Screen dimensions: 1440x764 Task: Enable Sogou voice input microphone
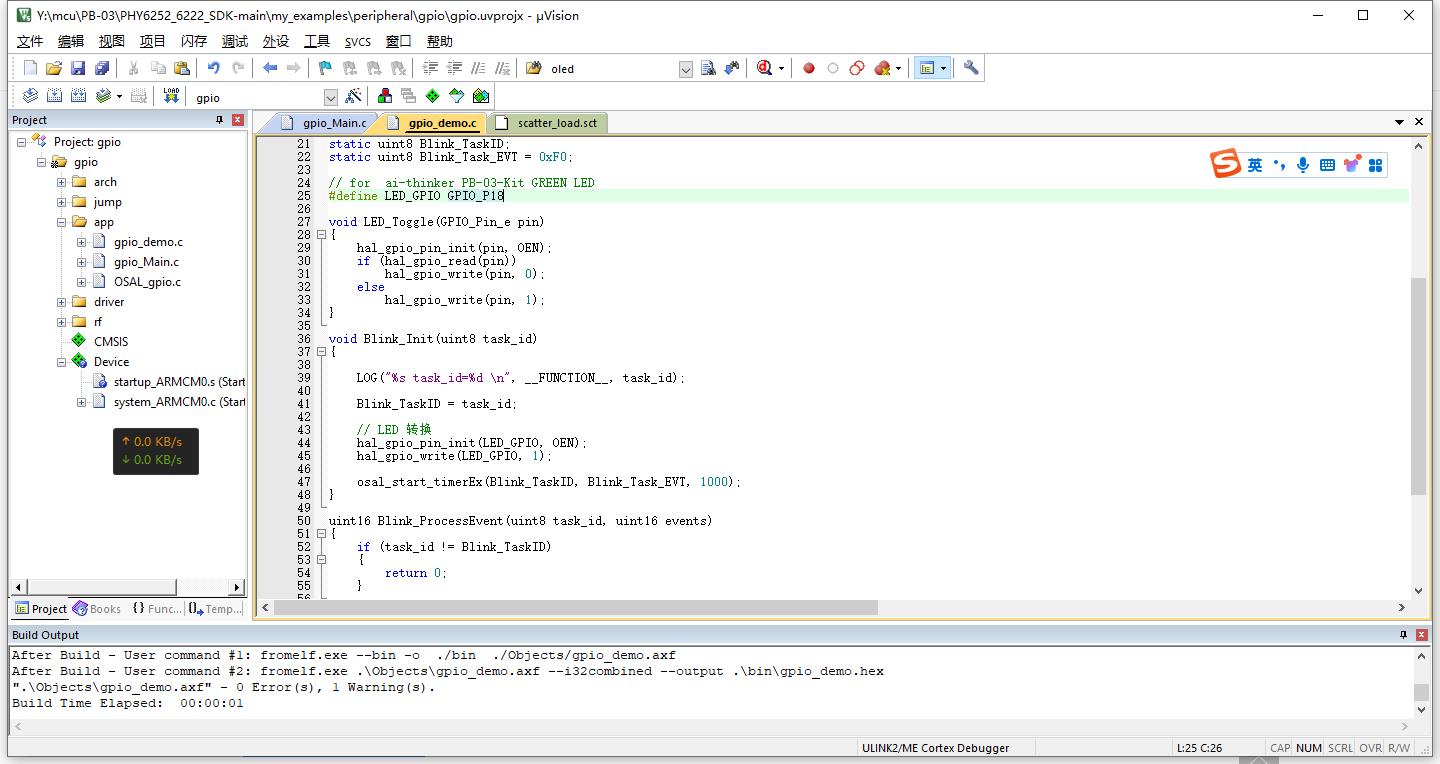coord(1303,165)
